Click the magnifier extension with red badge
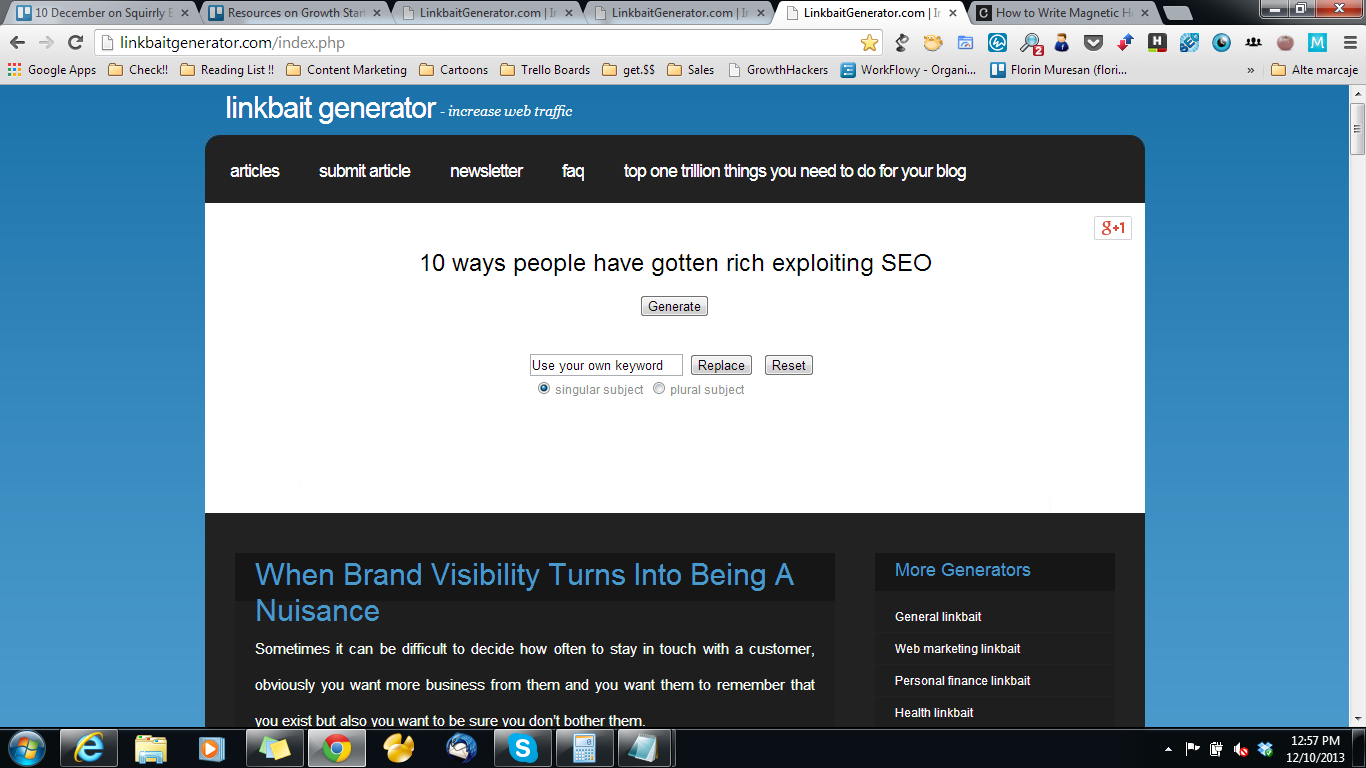The width and height of the screenshot is (1366, 768). 1030,42
